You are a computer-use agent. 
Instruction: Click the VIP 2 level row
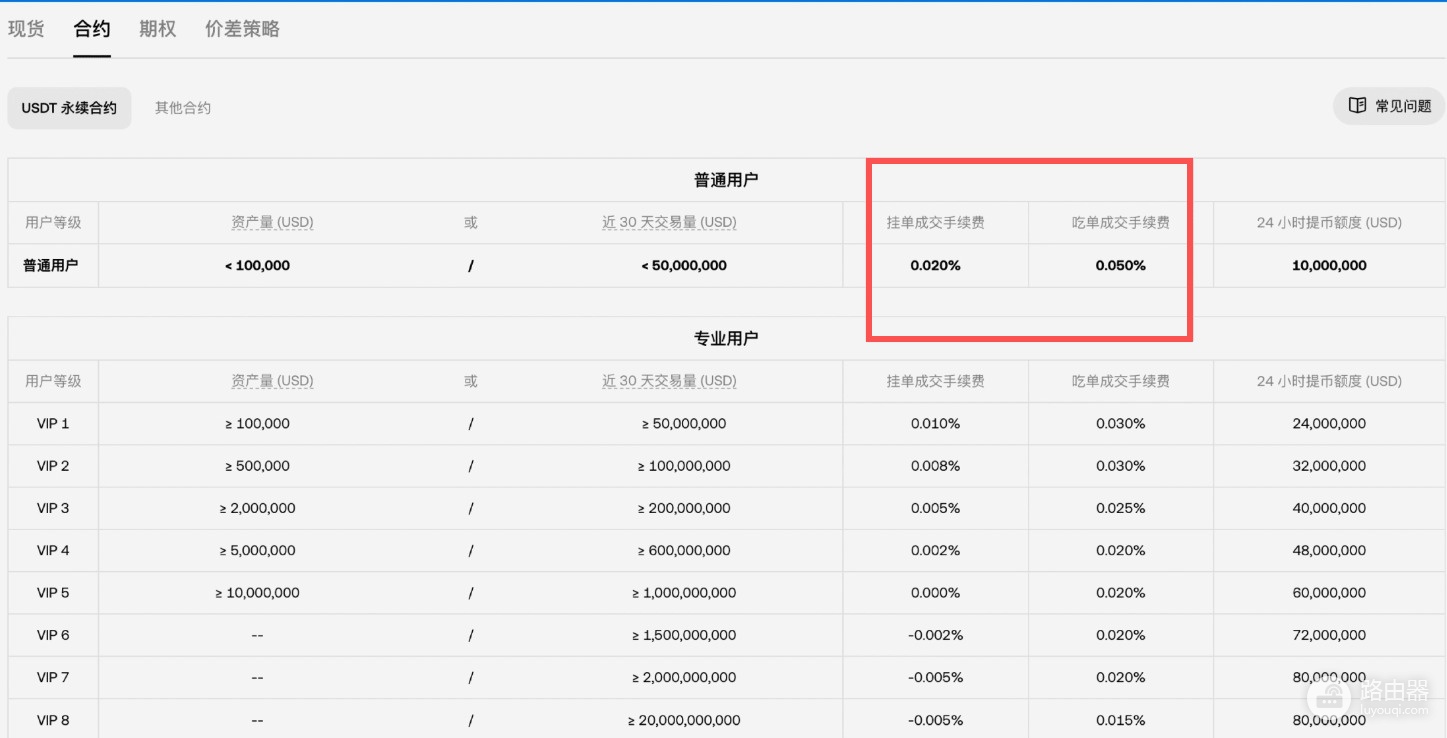coord(53,466)
